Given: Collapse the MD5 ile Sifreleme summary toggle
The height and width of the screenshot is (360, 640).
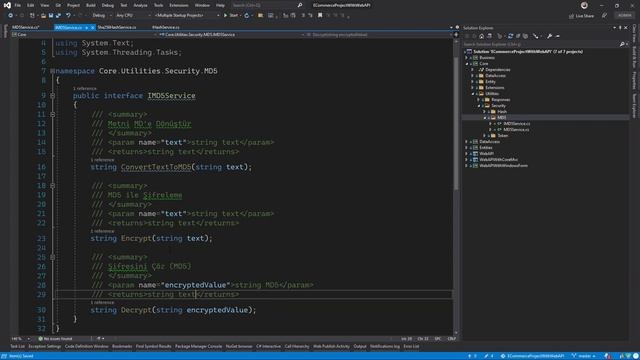Looking at the screenshot, I should [x=52, y=186].
